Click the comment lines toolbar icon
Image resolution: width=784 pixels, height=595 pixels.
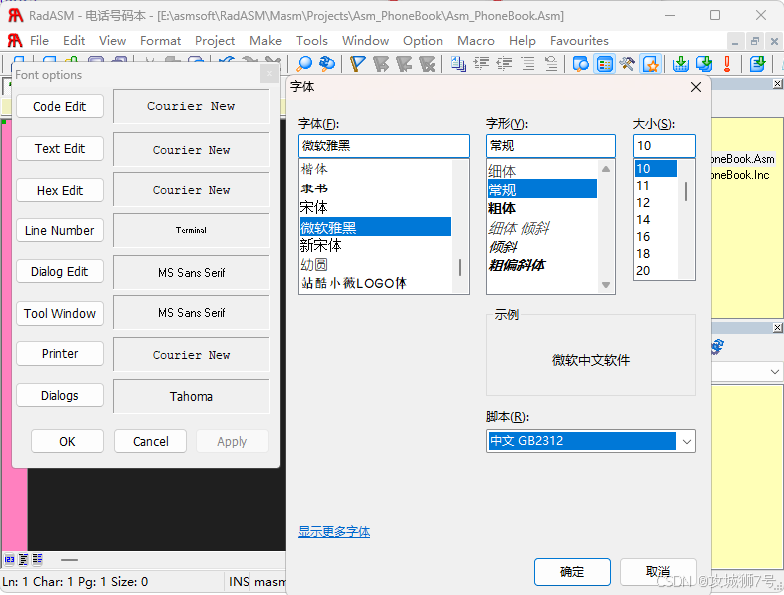(x=528, y=64)
